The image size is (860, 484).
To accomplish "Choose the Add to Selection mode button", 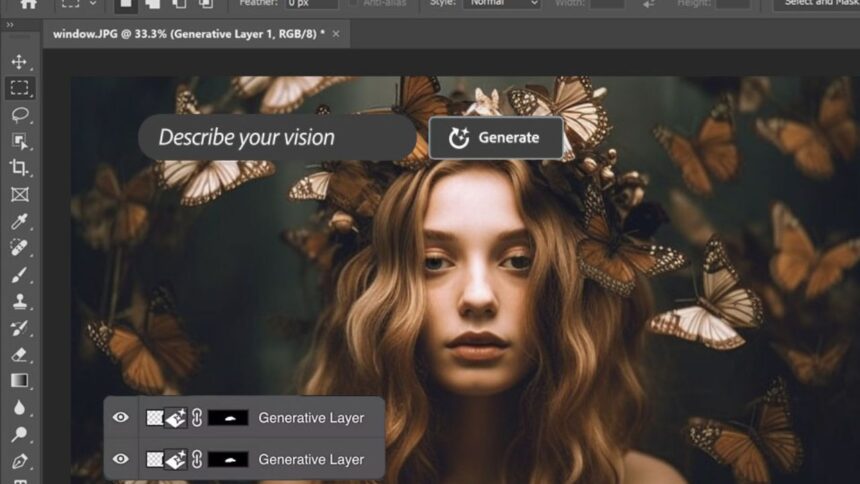I will [x=152, y=4].
